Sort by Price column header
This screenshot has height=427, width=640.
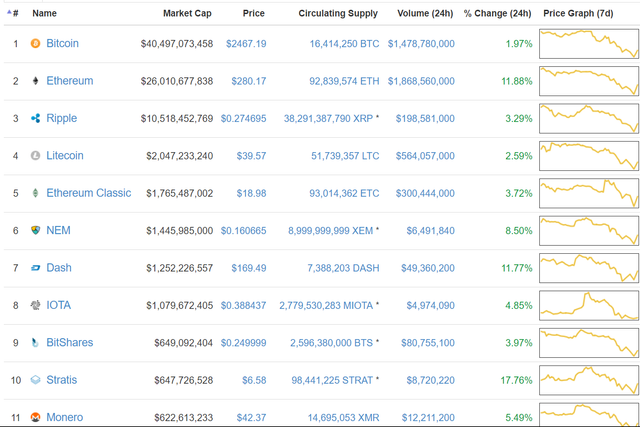coord(253,13)
